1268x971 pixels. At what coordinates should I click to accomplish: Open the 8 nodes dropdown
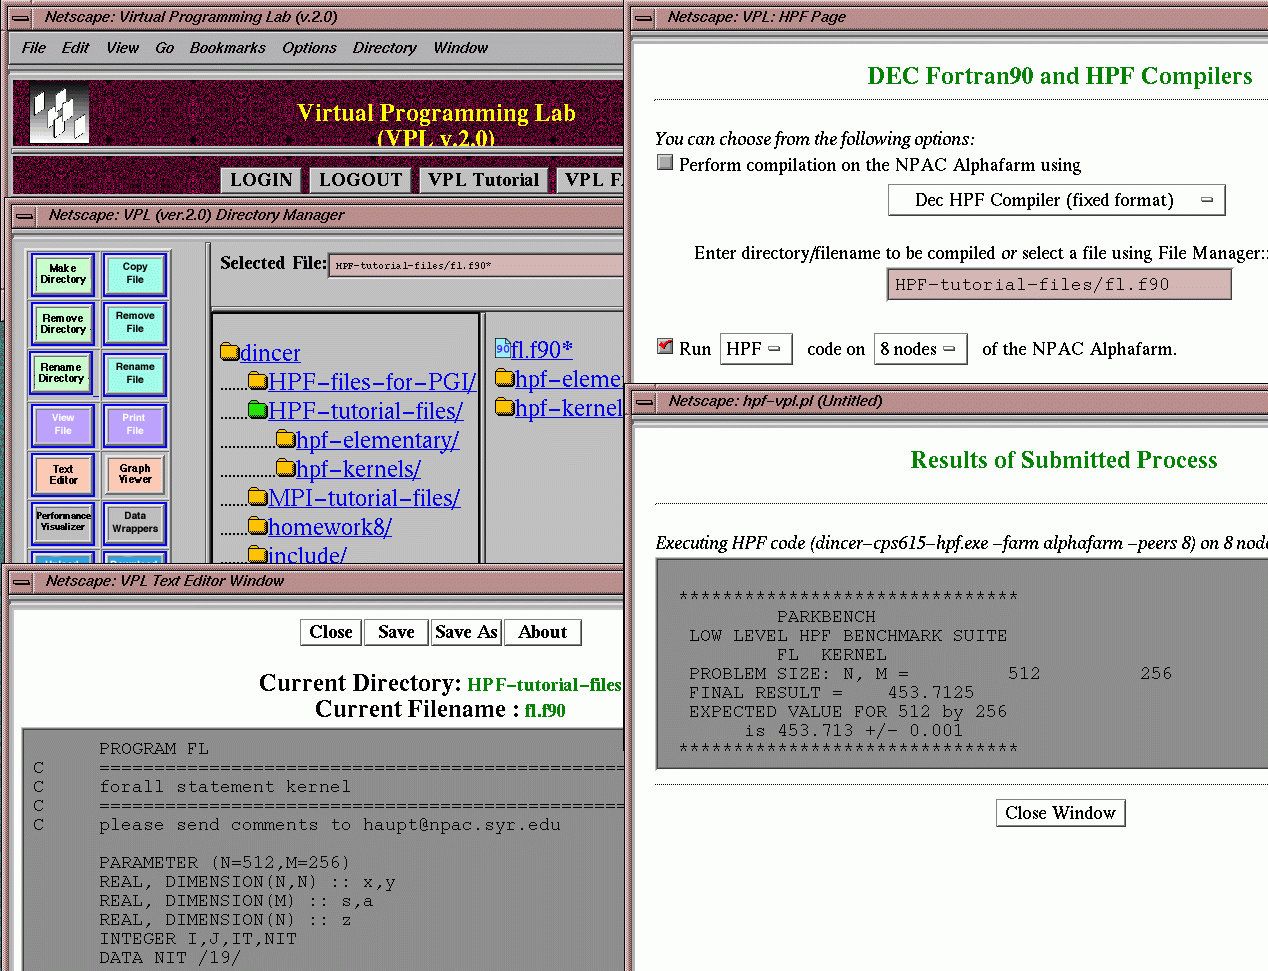click(x=920, y=349)
